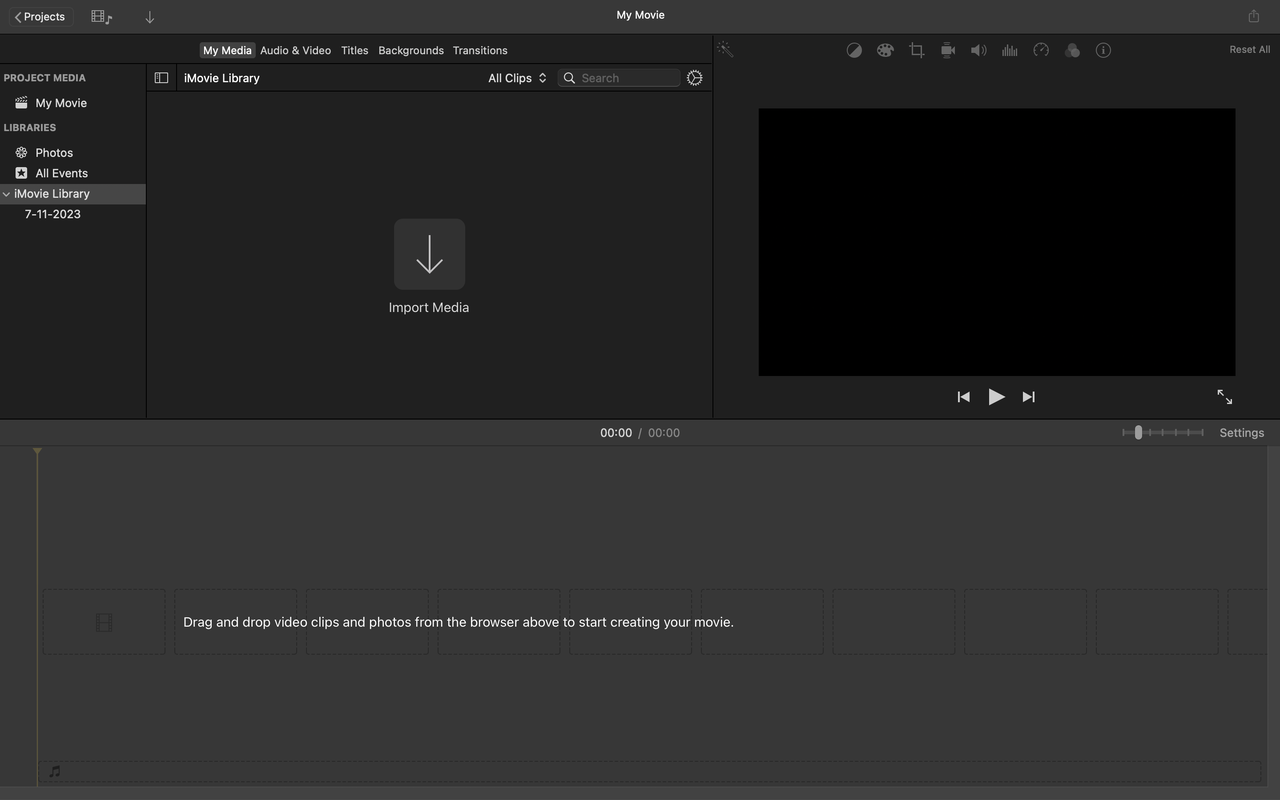Go back to Projects

[x=39, y=16]
